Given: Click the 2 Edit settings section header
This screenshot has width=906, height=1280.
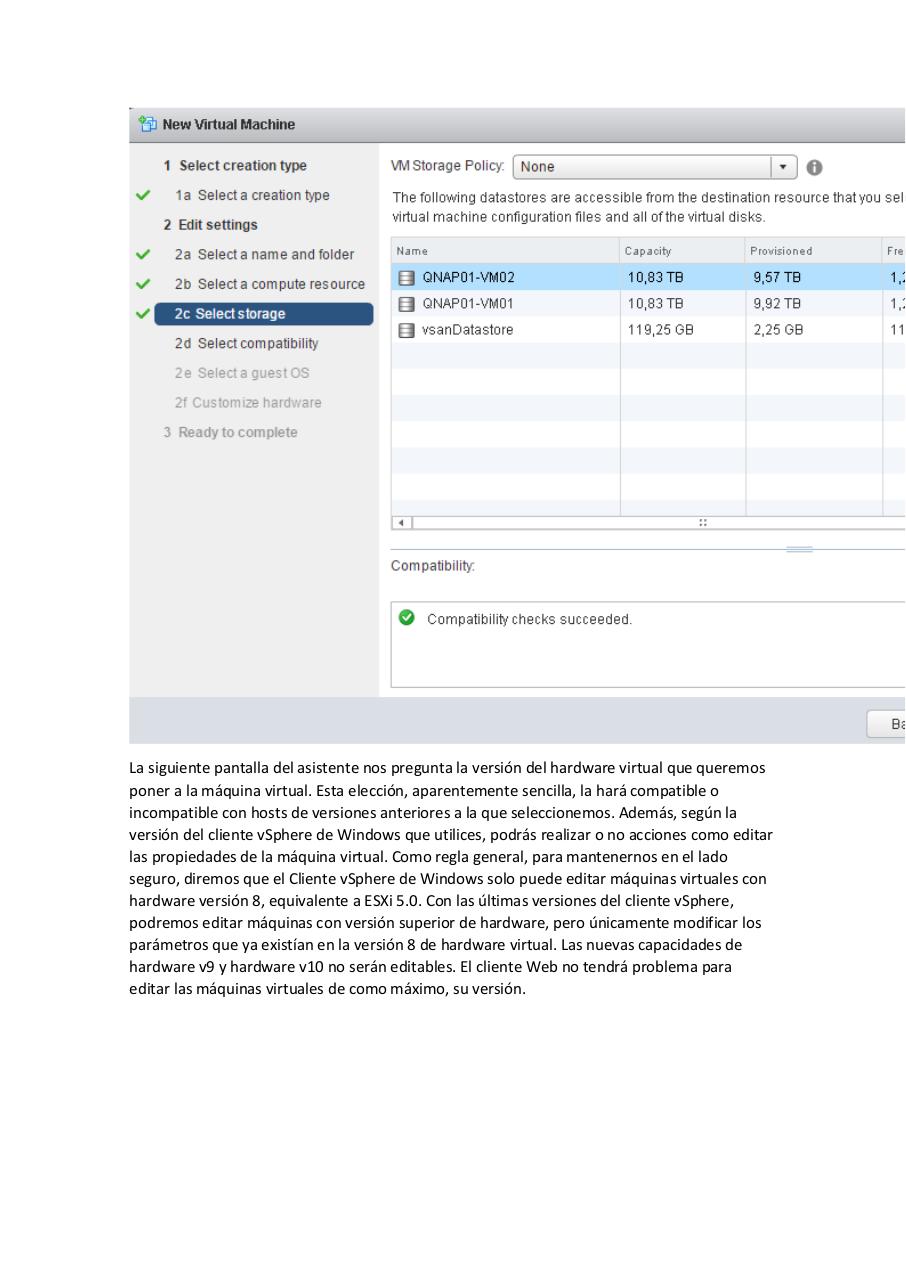Looking at the screenshot, I should pyautogui.click(x=216, y=224).
